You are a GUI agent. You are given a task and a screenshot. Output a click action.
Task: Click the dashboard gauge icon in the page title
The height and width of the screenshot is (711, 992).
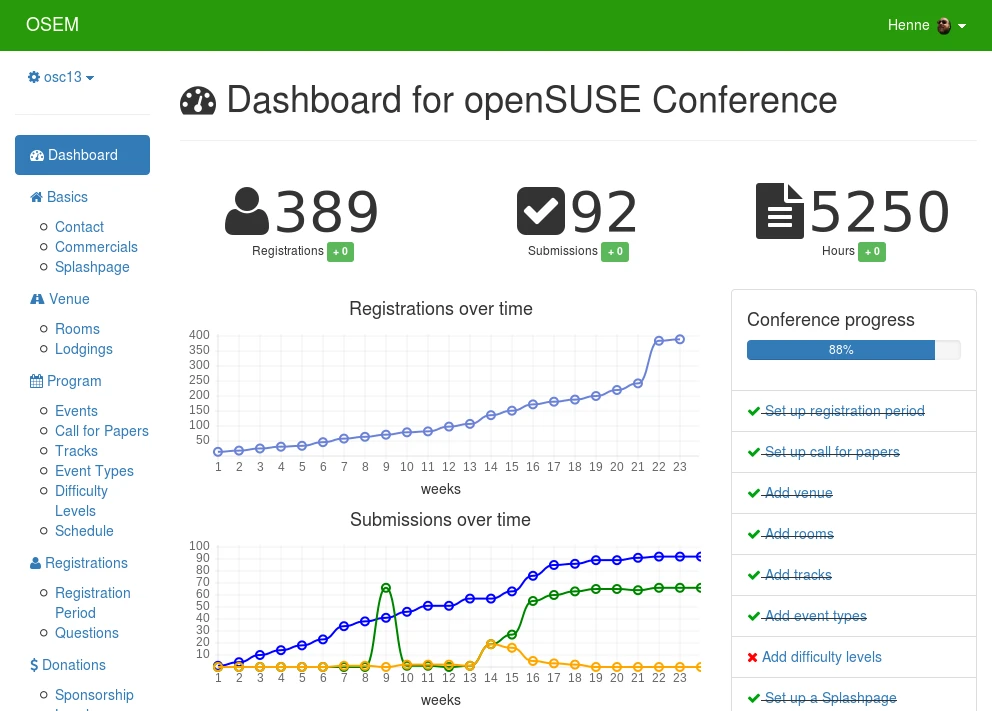(198, 101)
